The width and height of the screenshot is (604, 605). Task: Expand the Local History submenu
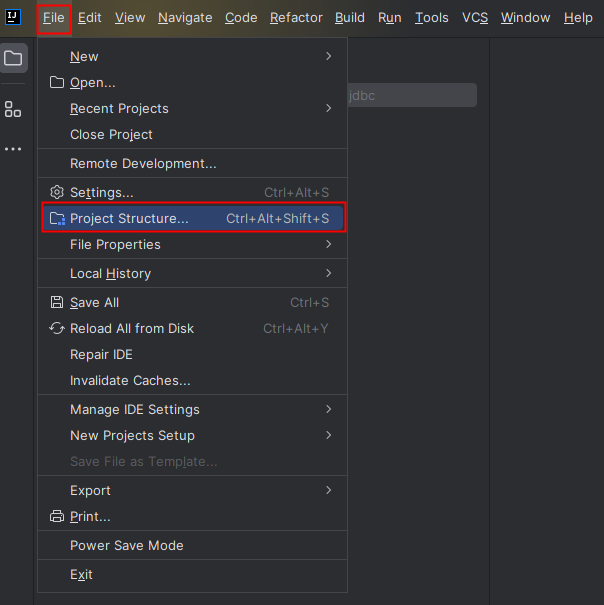point(328,273)
